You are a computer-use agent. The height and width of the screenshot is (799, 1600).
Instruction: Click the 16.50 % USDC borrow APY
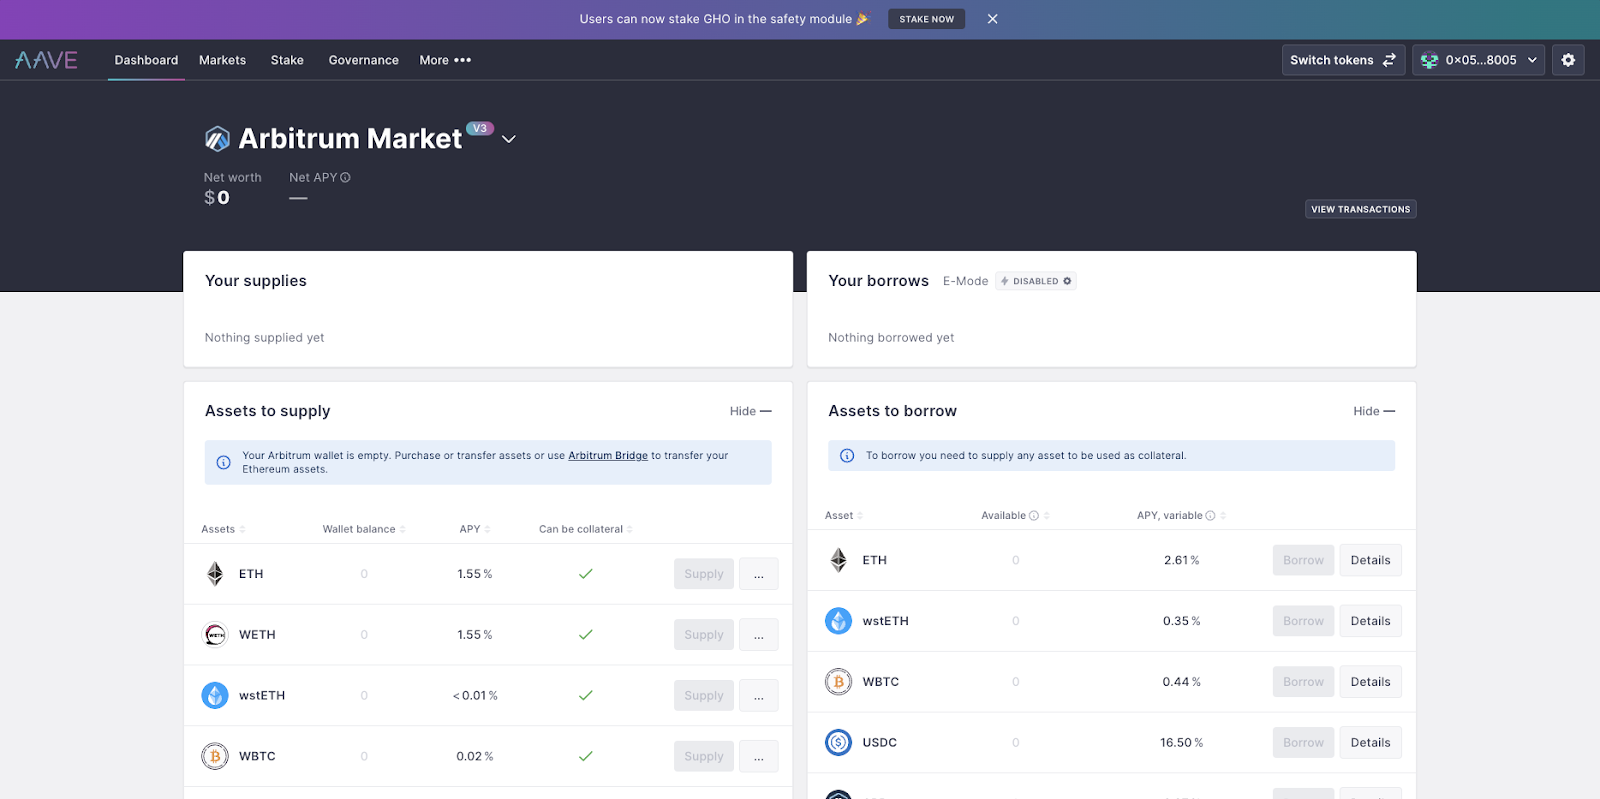coord(1182,743)
